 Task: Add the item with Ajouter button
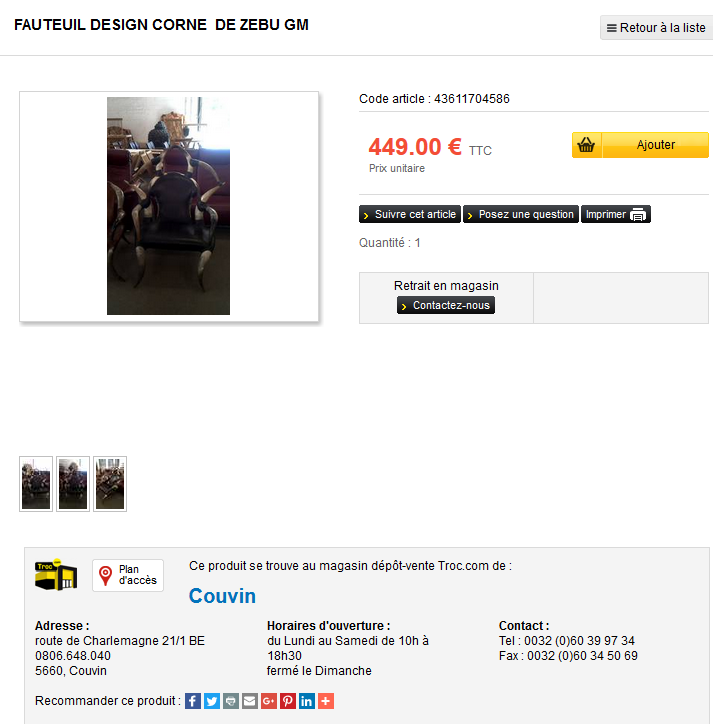pos(655,145)
